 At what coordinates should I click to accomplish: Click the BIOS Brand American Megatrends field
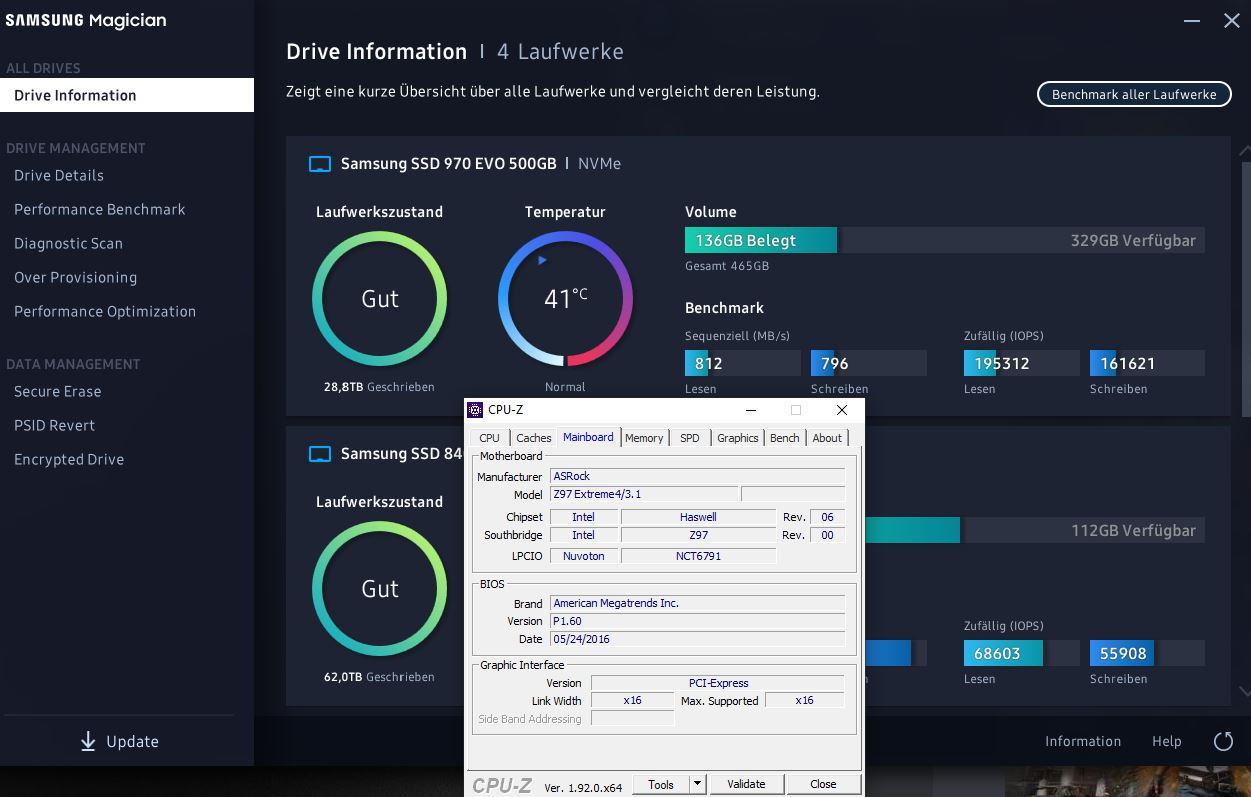(698, 603)
